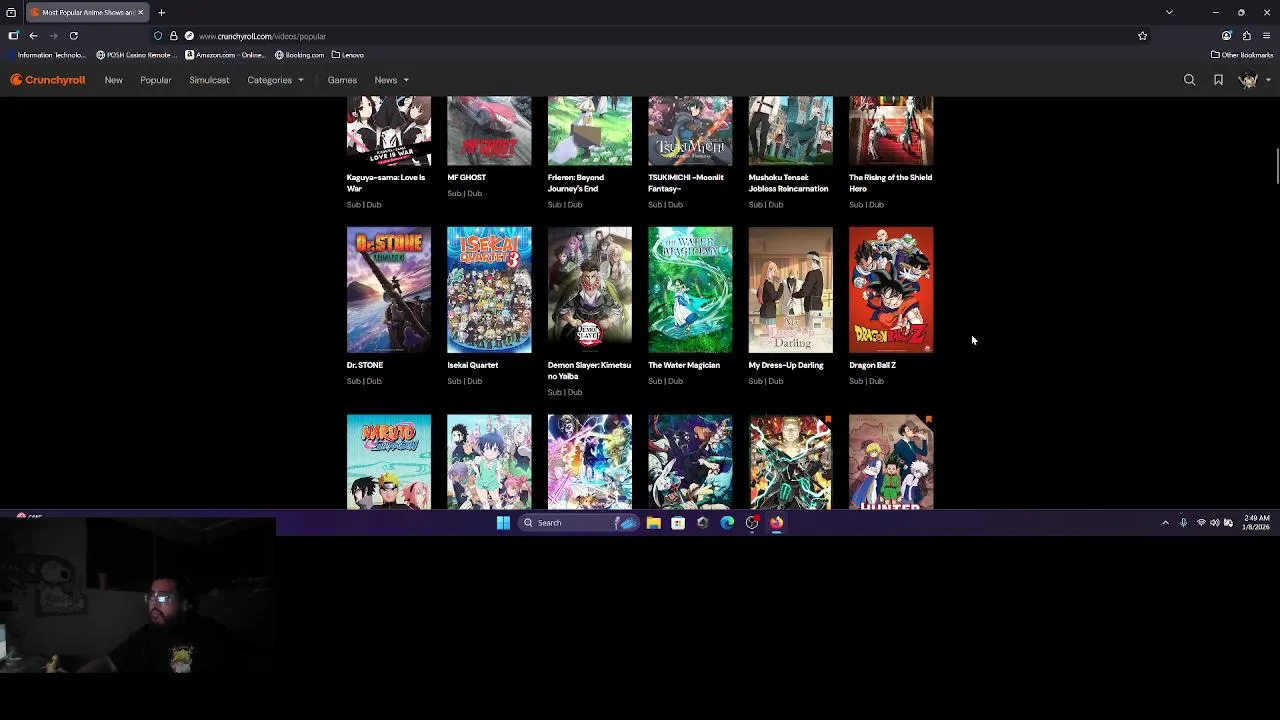Open the Amazon.com bookmark
This screenshot has height=720, width=1280.
(225, 55)
